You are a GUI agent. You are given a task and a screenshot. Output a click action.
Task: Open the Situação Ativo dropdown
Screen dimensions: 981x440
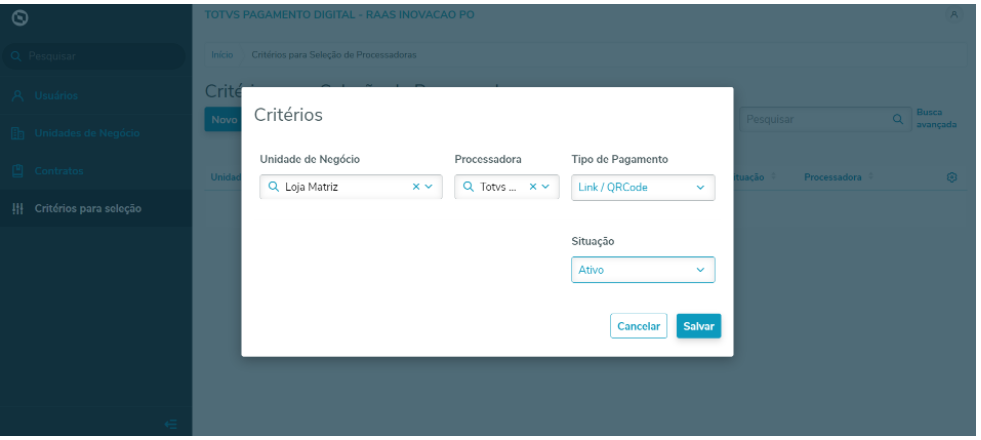click(643, 270)
